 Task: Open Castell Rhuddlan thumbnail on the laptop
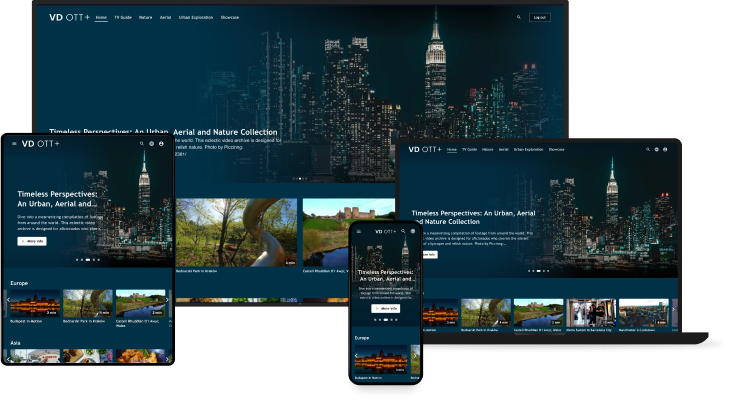click(538, 312)
